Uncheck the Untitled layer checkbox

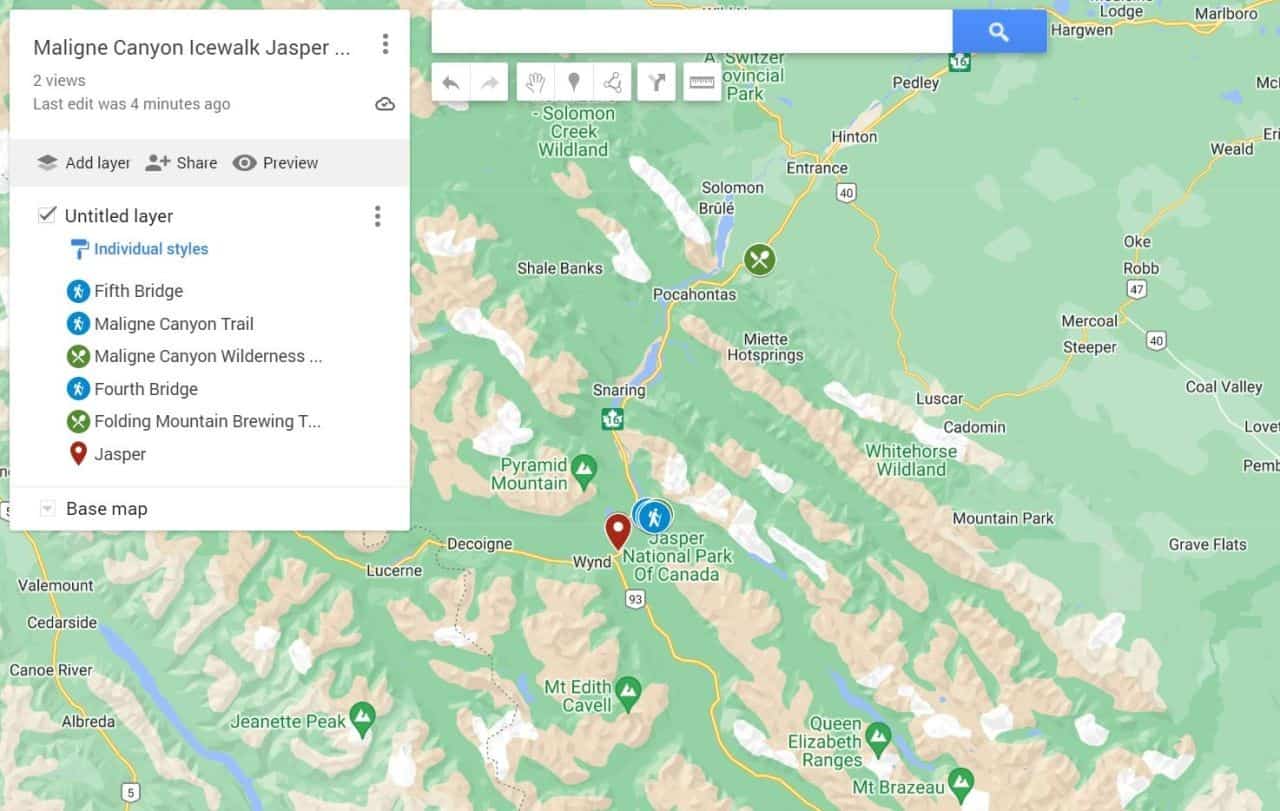click(x=46, y=215)
